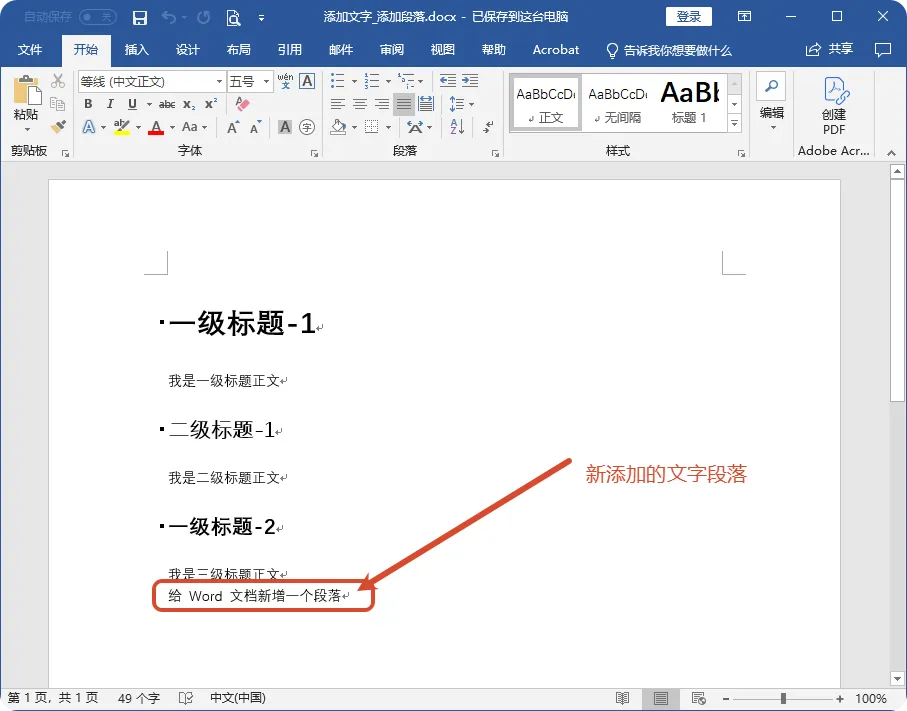
Task: Click the zoom level 100% button
Action: [871, 699]
